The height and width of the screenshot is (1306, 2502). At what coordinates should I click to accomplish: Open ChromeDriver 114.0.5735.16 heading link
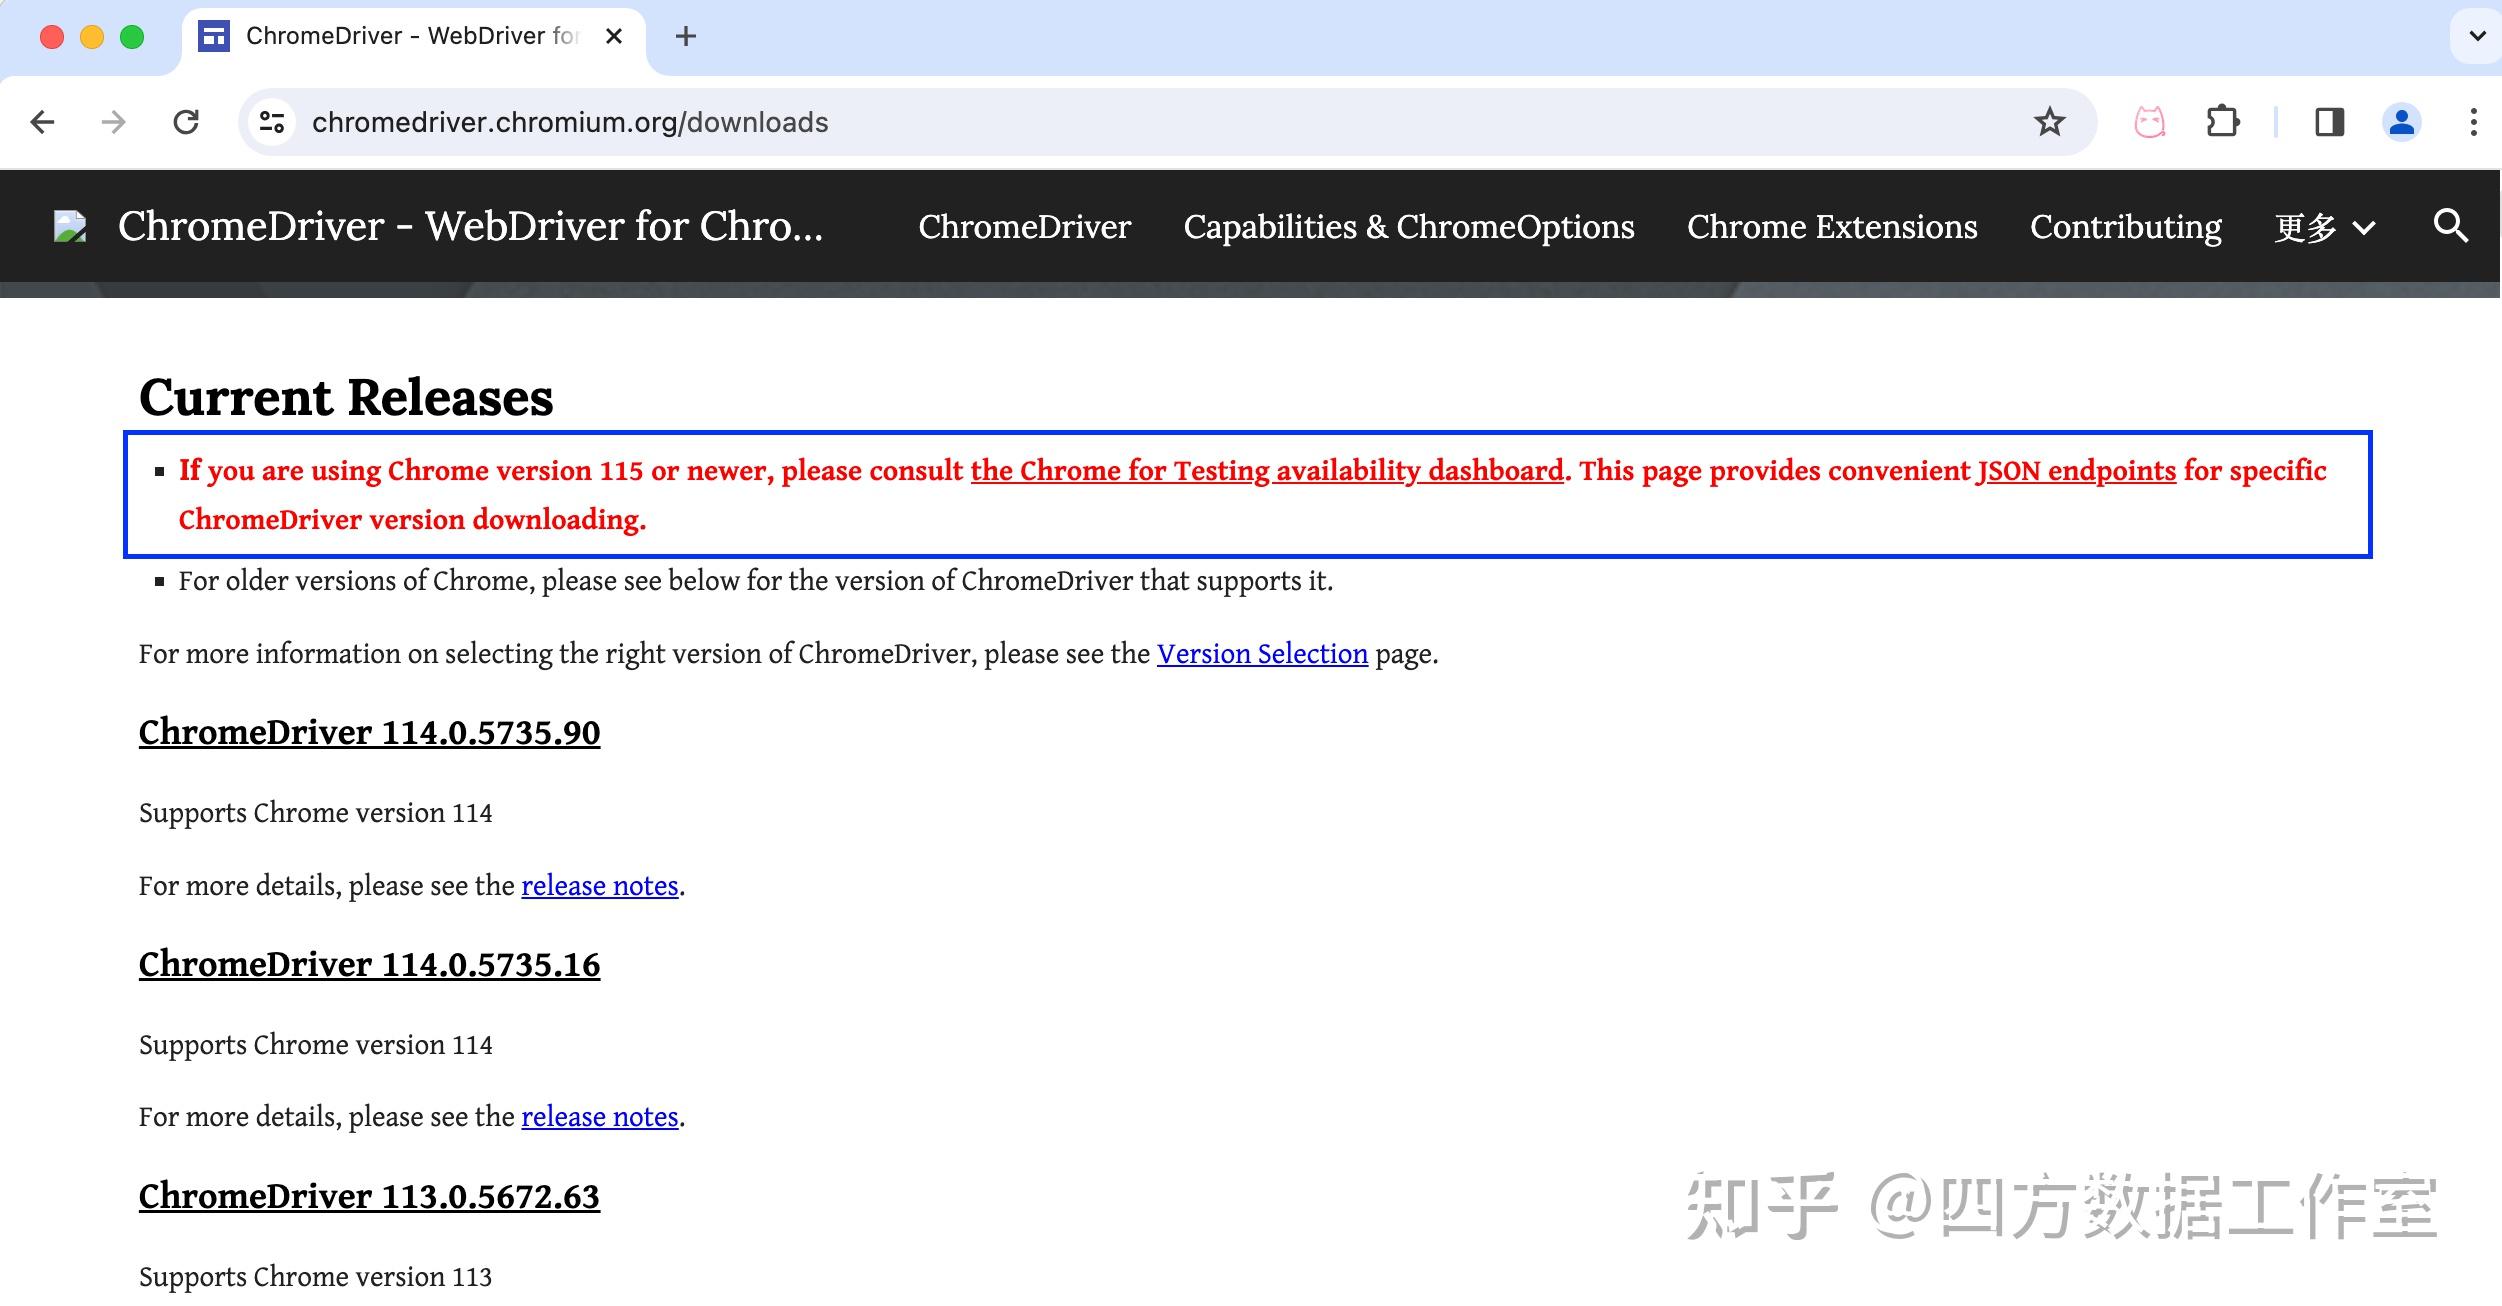369,964
